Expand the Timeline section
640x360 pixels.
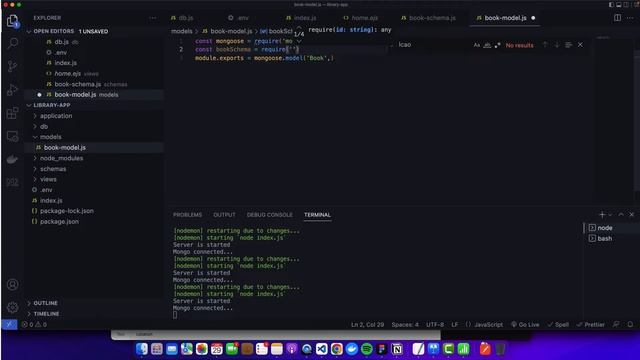[x=46, y=314]
